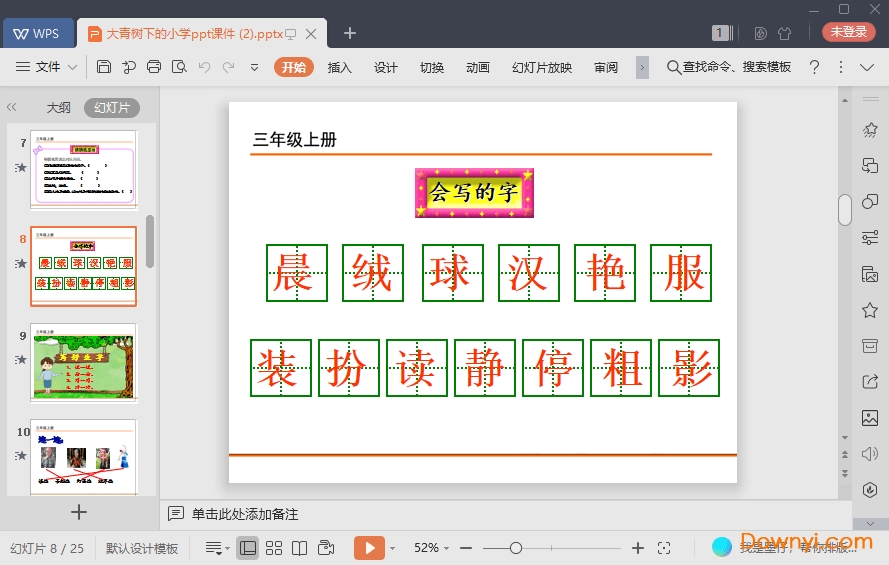Toggle the notes display icon
Viewport: 889px width, 565px height.
point(214,548)
